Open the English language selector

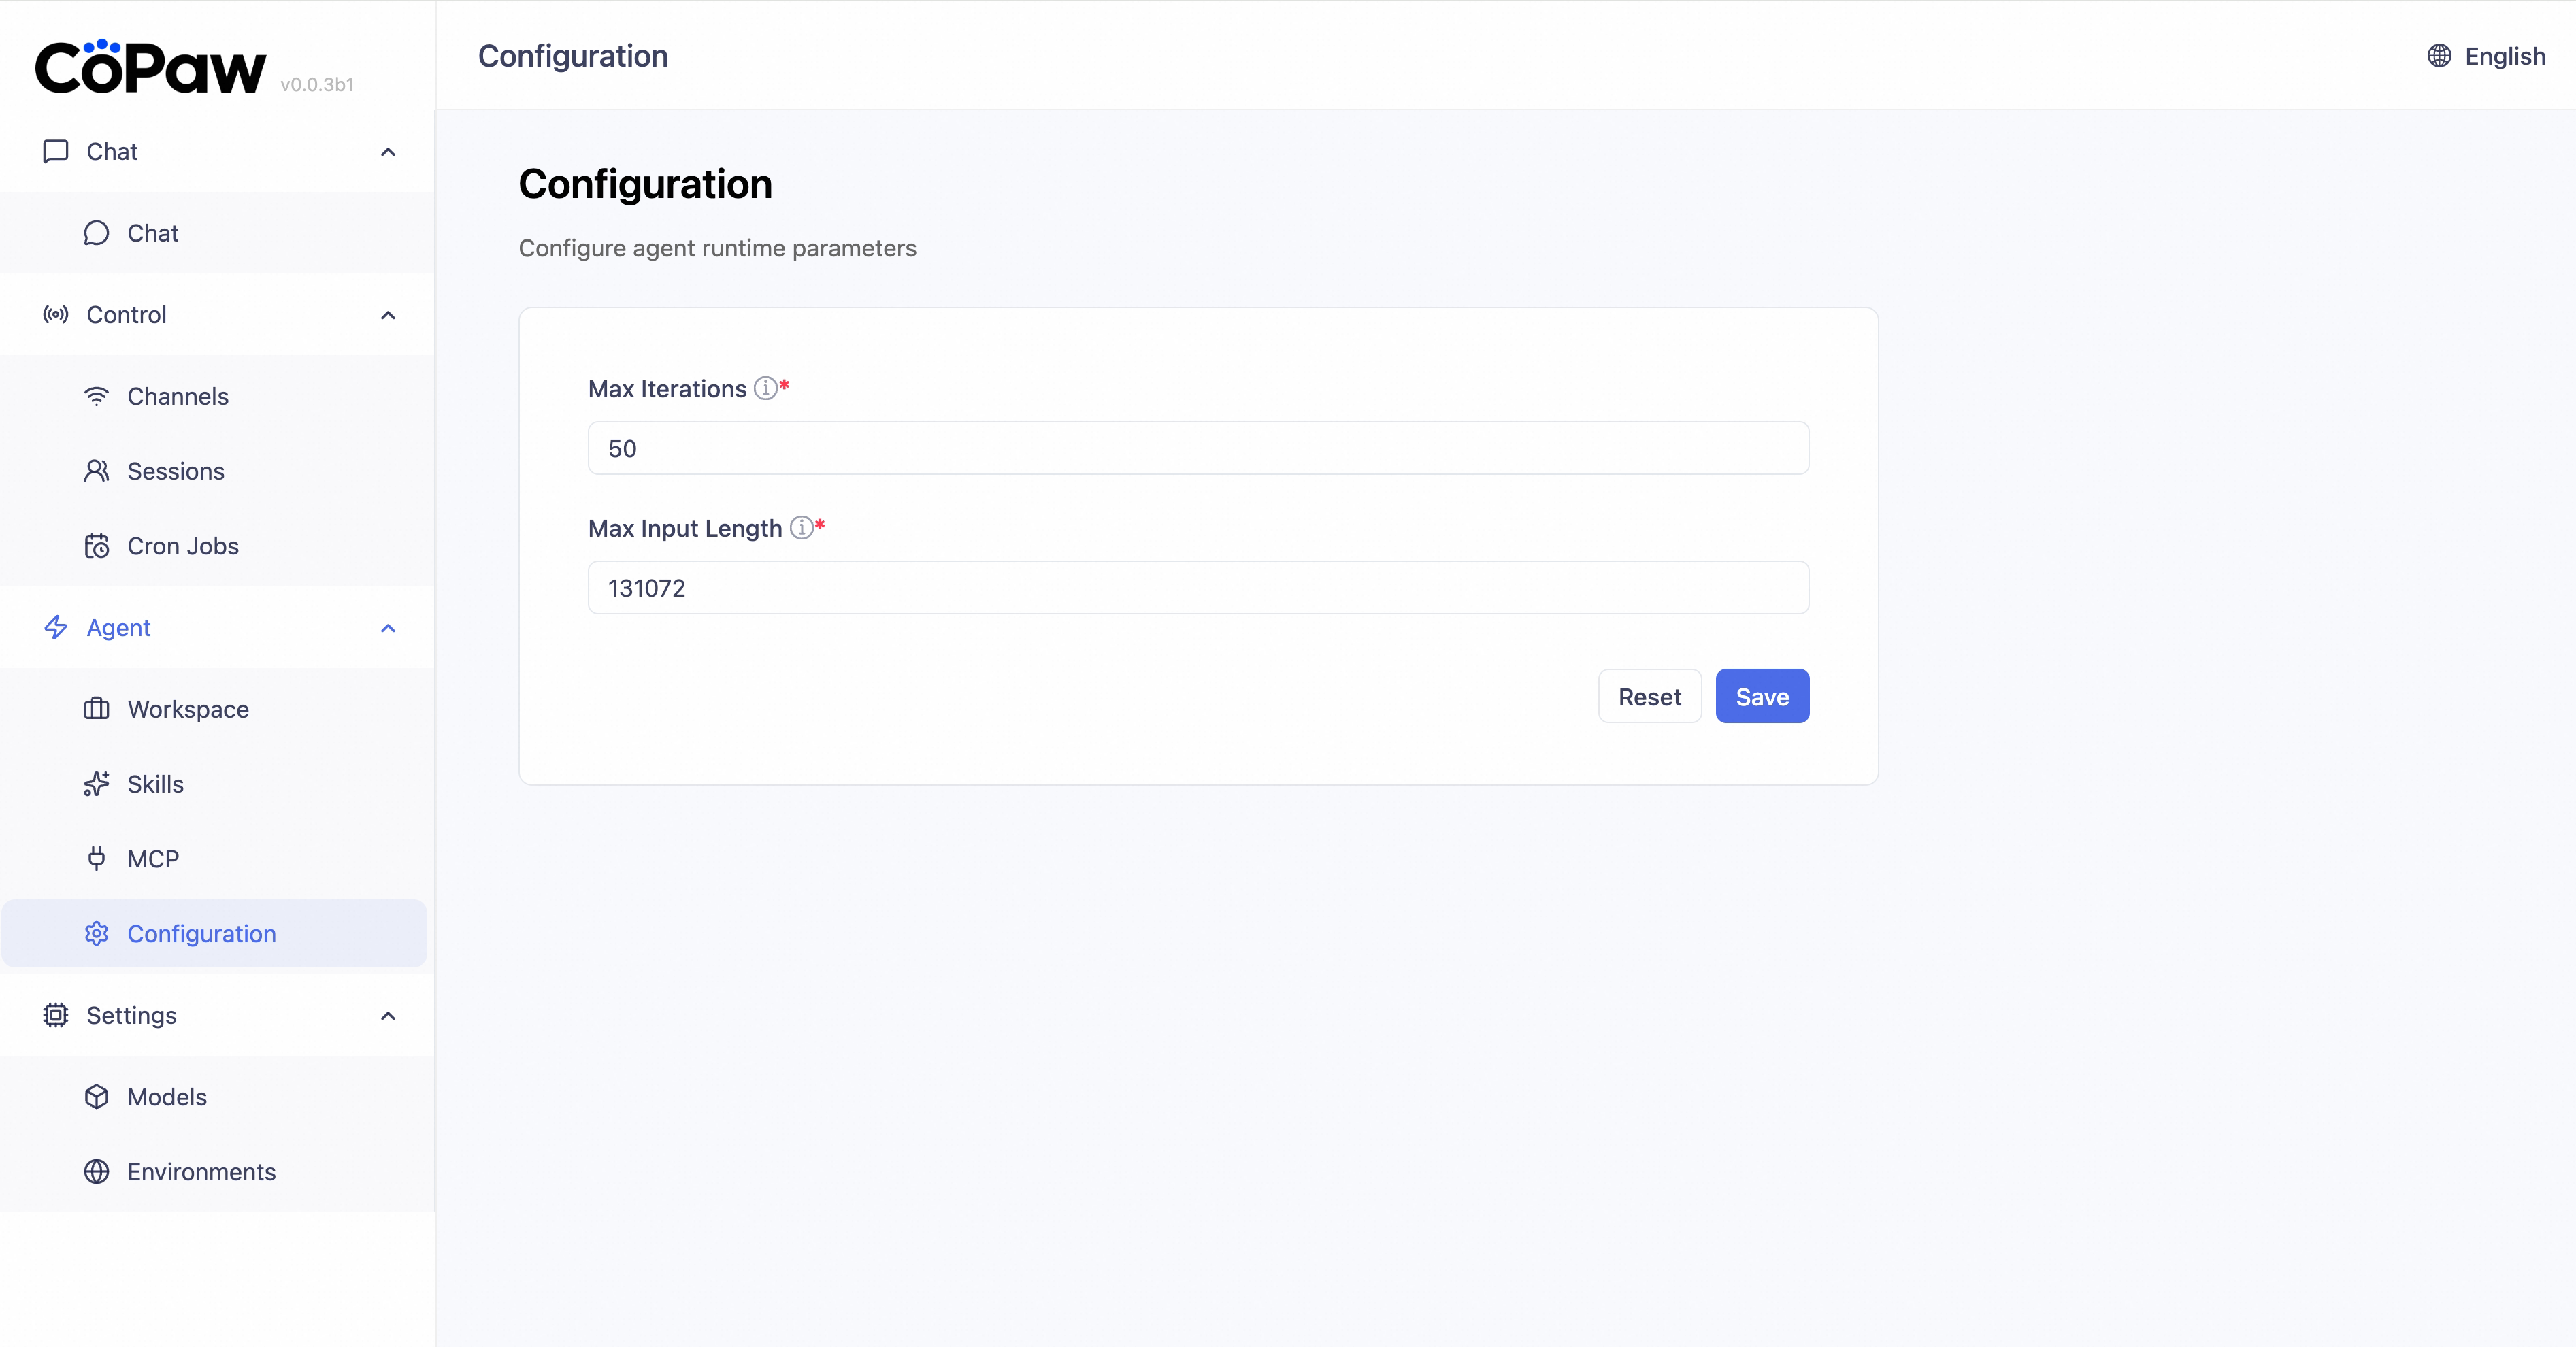[x=2504, y=56]
